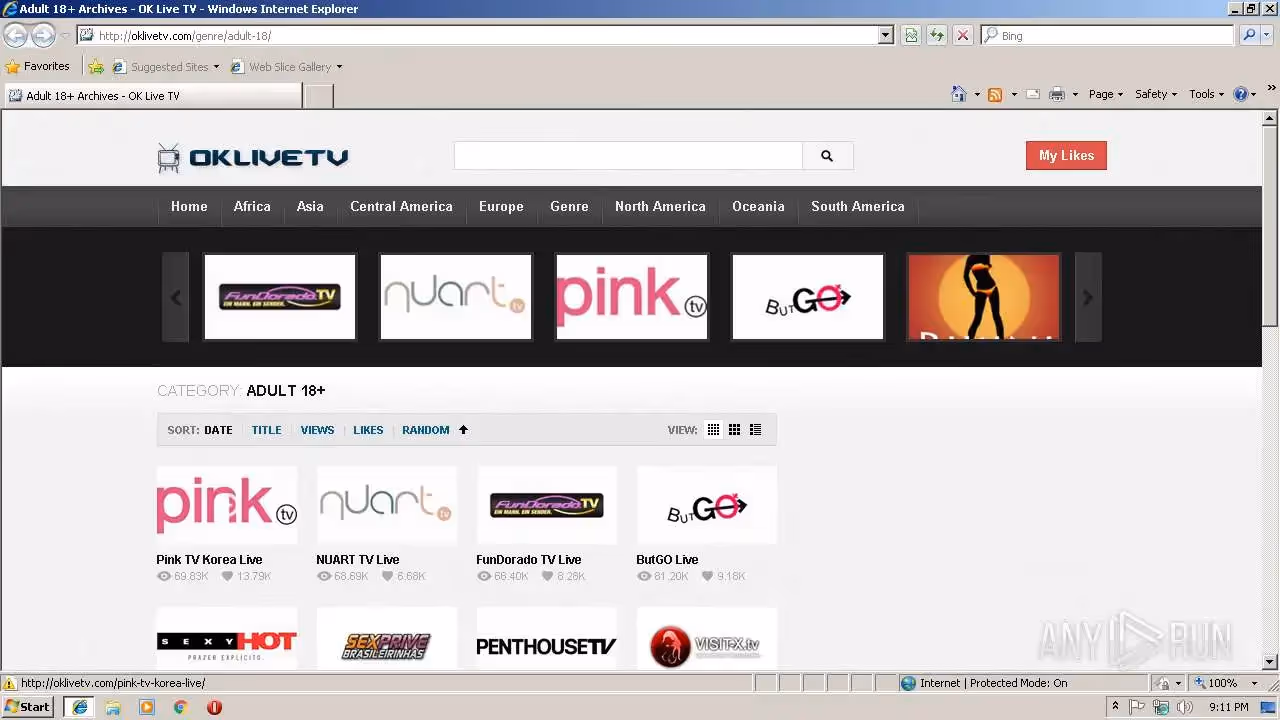Select the Adult 18+ Archives browser tab
Screen dimensions: 1280x720
tap(153, 96)
